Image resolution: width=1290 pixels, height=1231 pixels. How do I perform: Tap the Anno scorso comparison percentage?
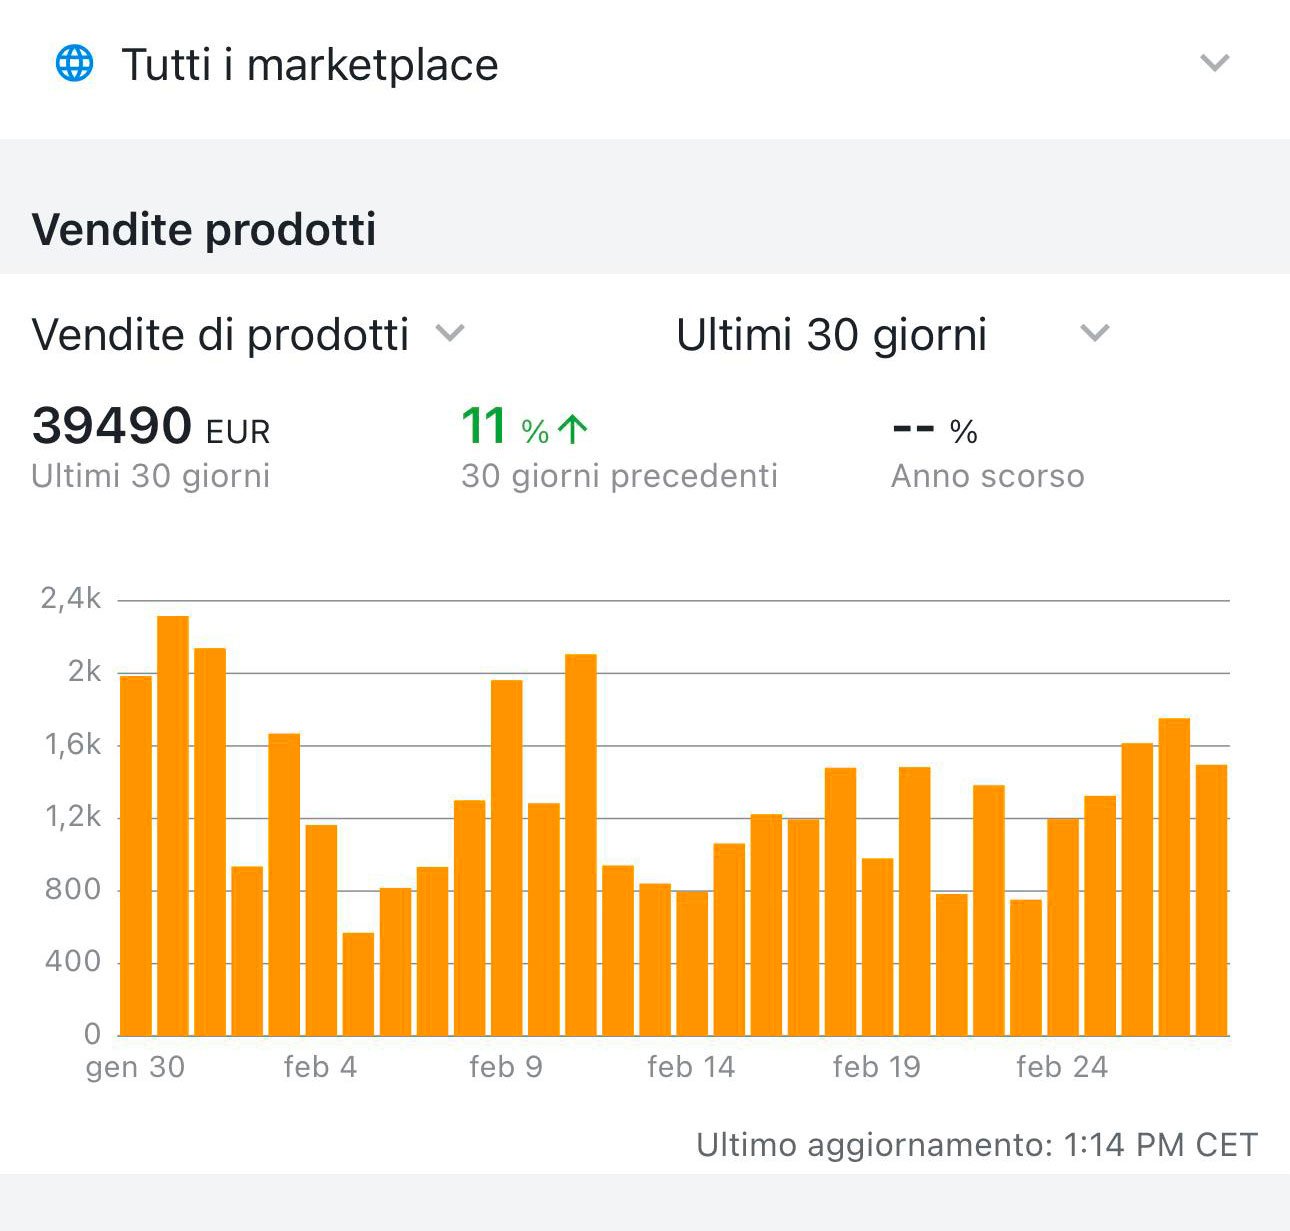pos(934,430)
